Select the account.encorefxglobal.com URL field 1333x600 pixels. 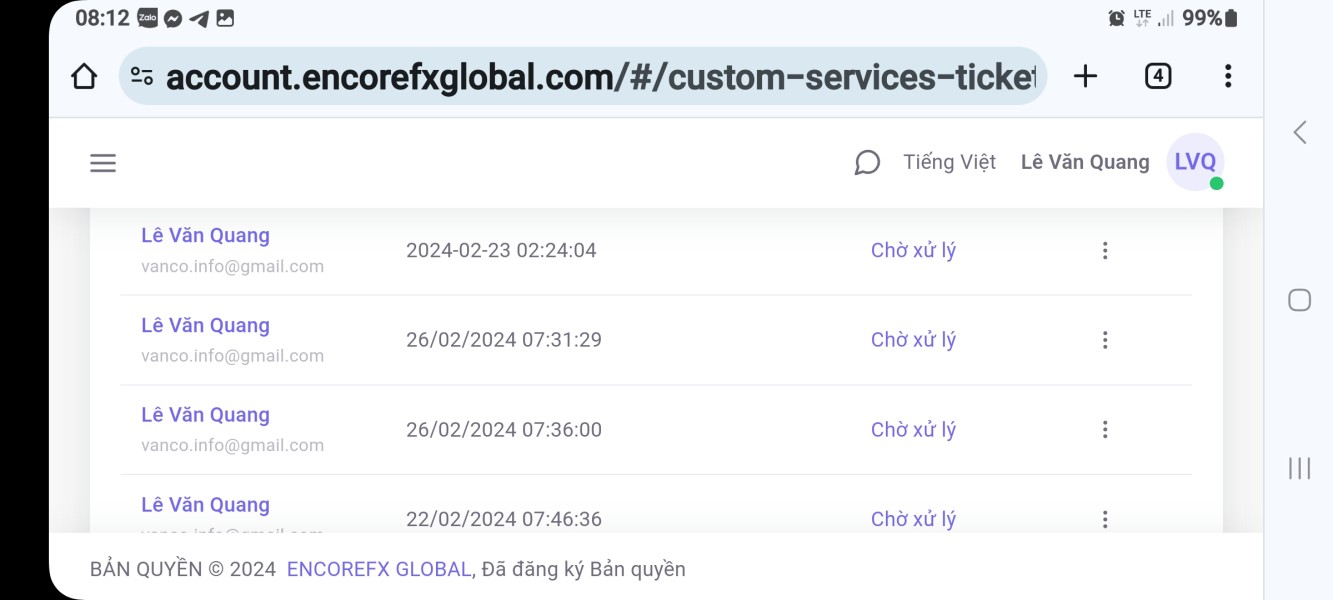pyautogui.click(x=583, y=76)
